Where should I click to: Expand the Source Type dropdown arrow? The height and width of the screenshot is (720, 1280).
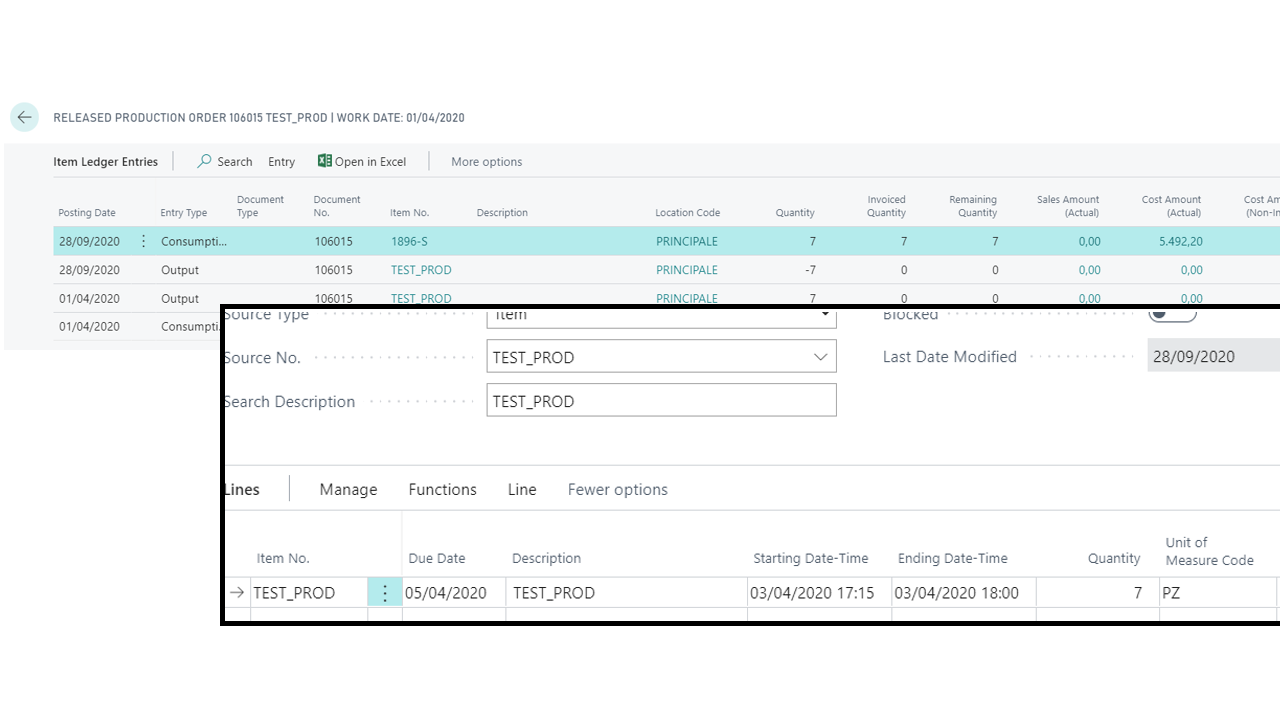(825, 315)
